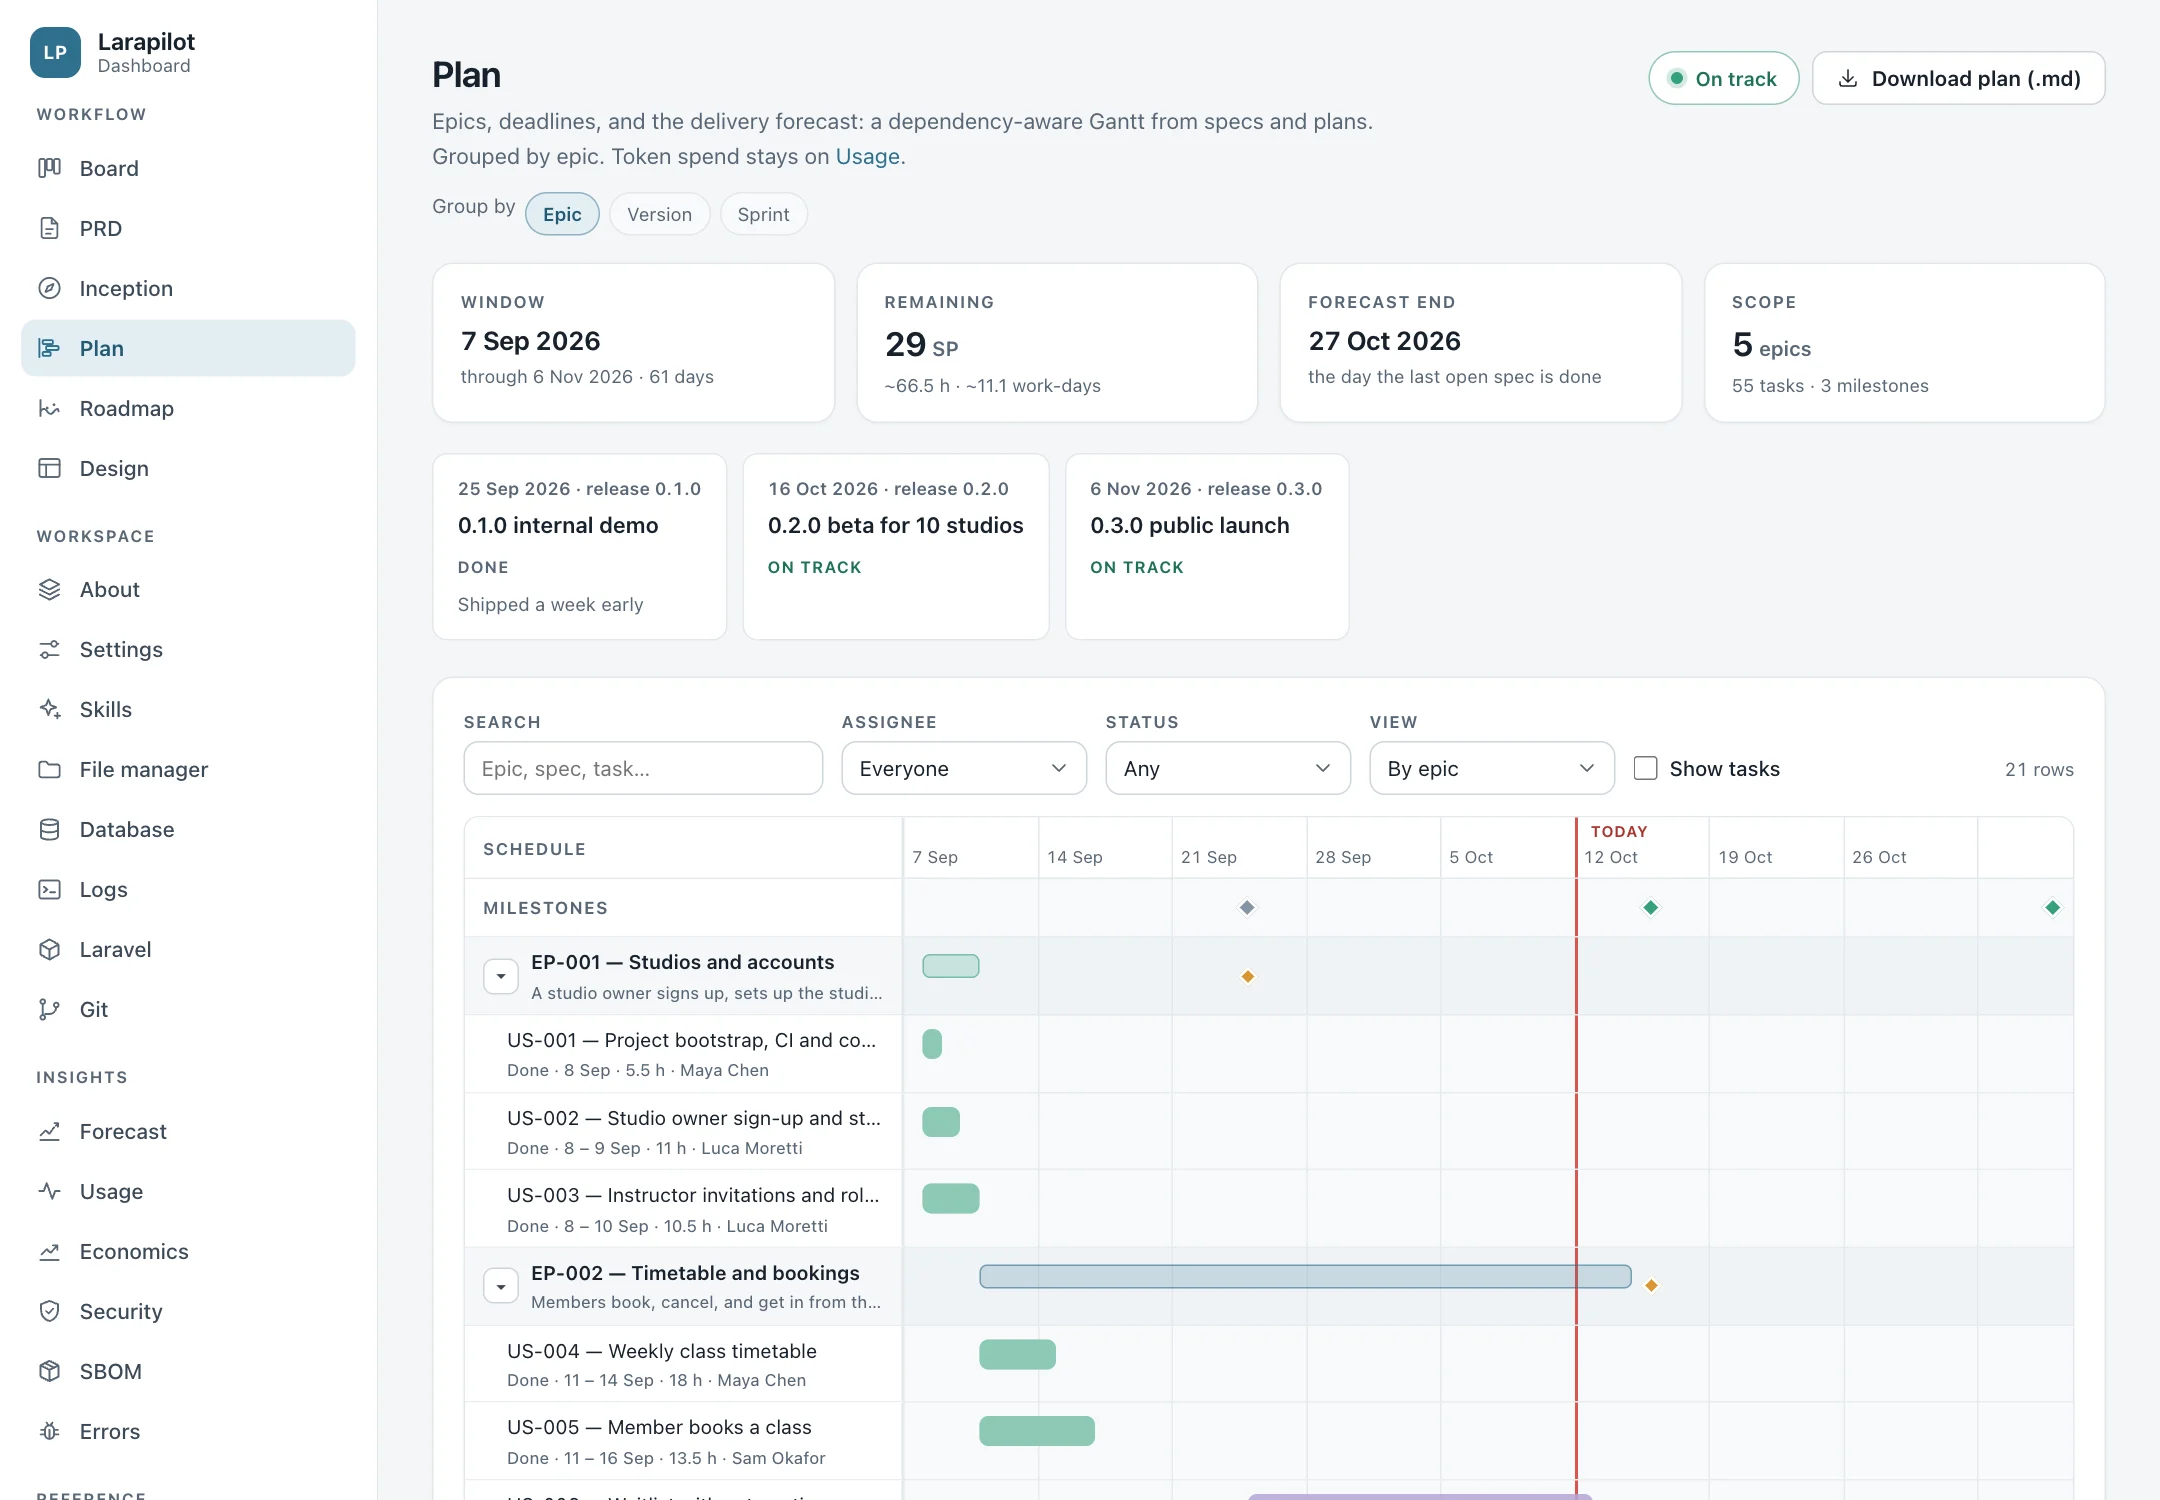Screen dimensions: 2160x1500
Task: Click the Settings sliders icon
Action: tap(49, 649)
